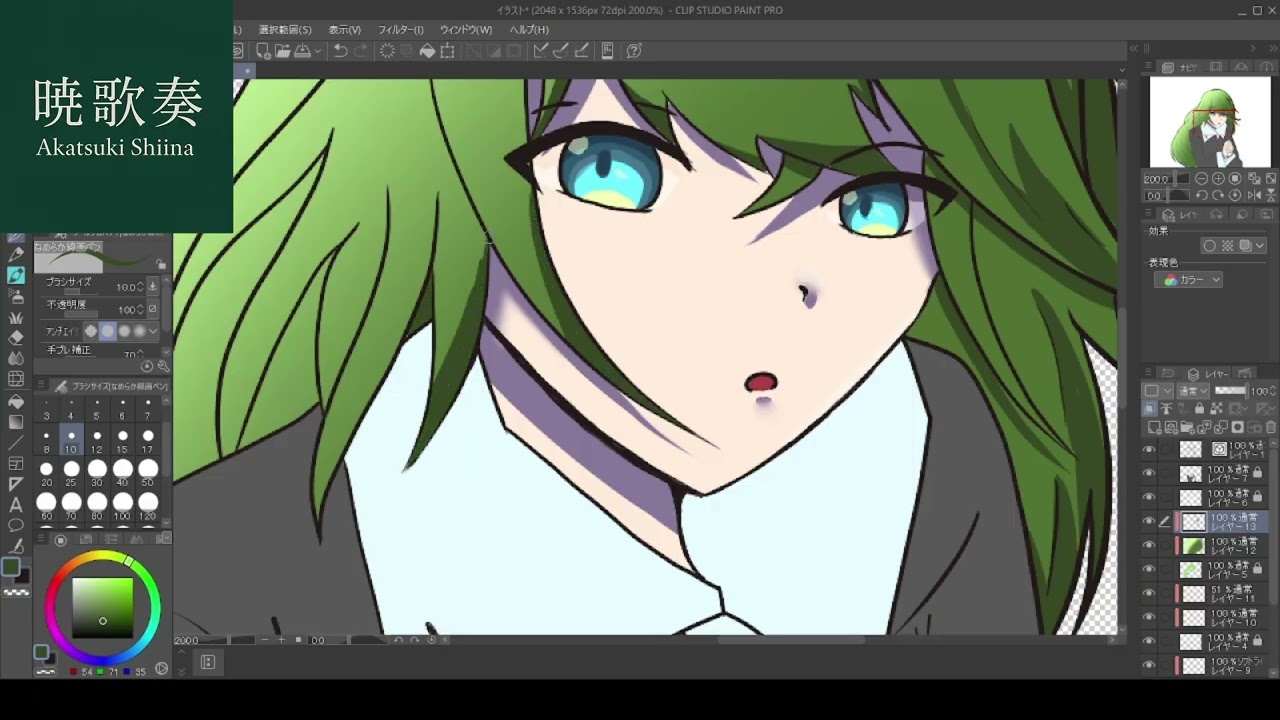Click the Undo button in command bar

341,51
